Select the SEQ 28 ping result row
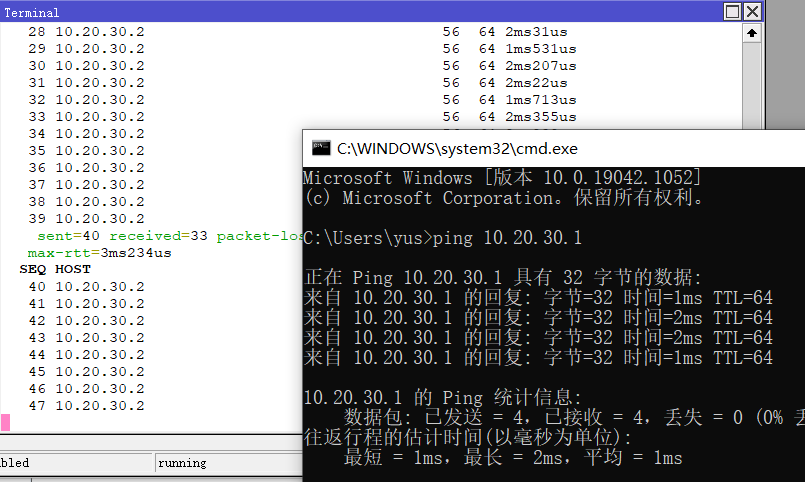Image resolution: width=805 pixels, height=482 pixels. tap(86, 32)
